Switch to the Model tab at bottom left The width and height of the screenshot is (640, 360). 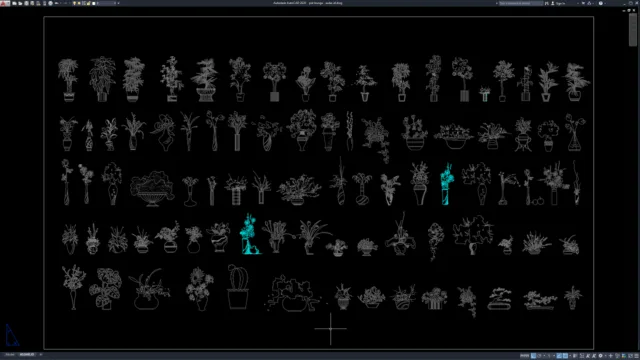coord(10,354)
